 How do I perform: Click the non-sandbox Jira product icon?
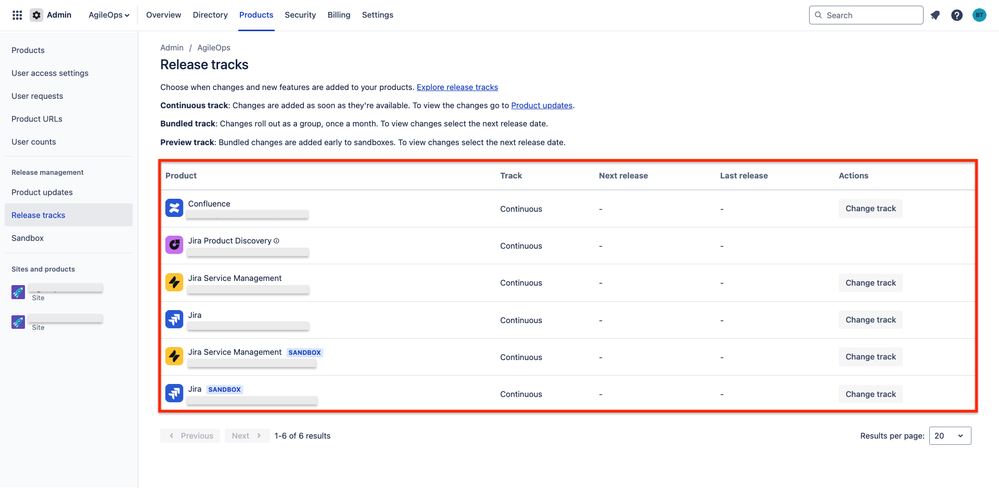point(175,319)
